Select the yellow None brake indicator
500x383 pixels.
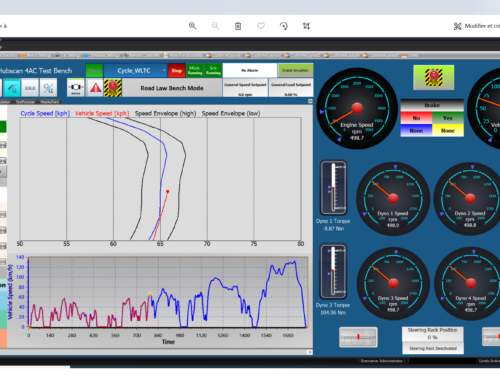click(x=448, y=131)
